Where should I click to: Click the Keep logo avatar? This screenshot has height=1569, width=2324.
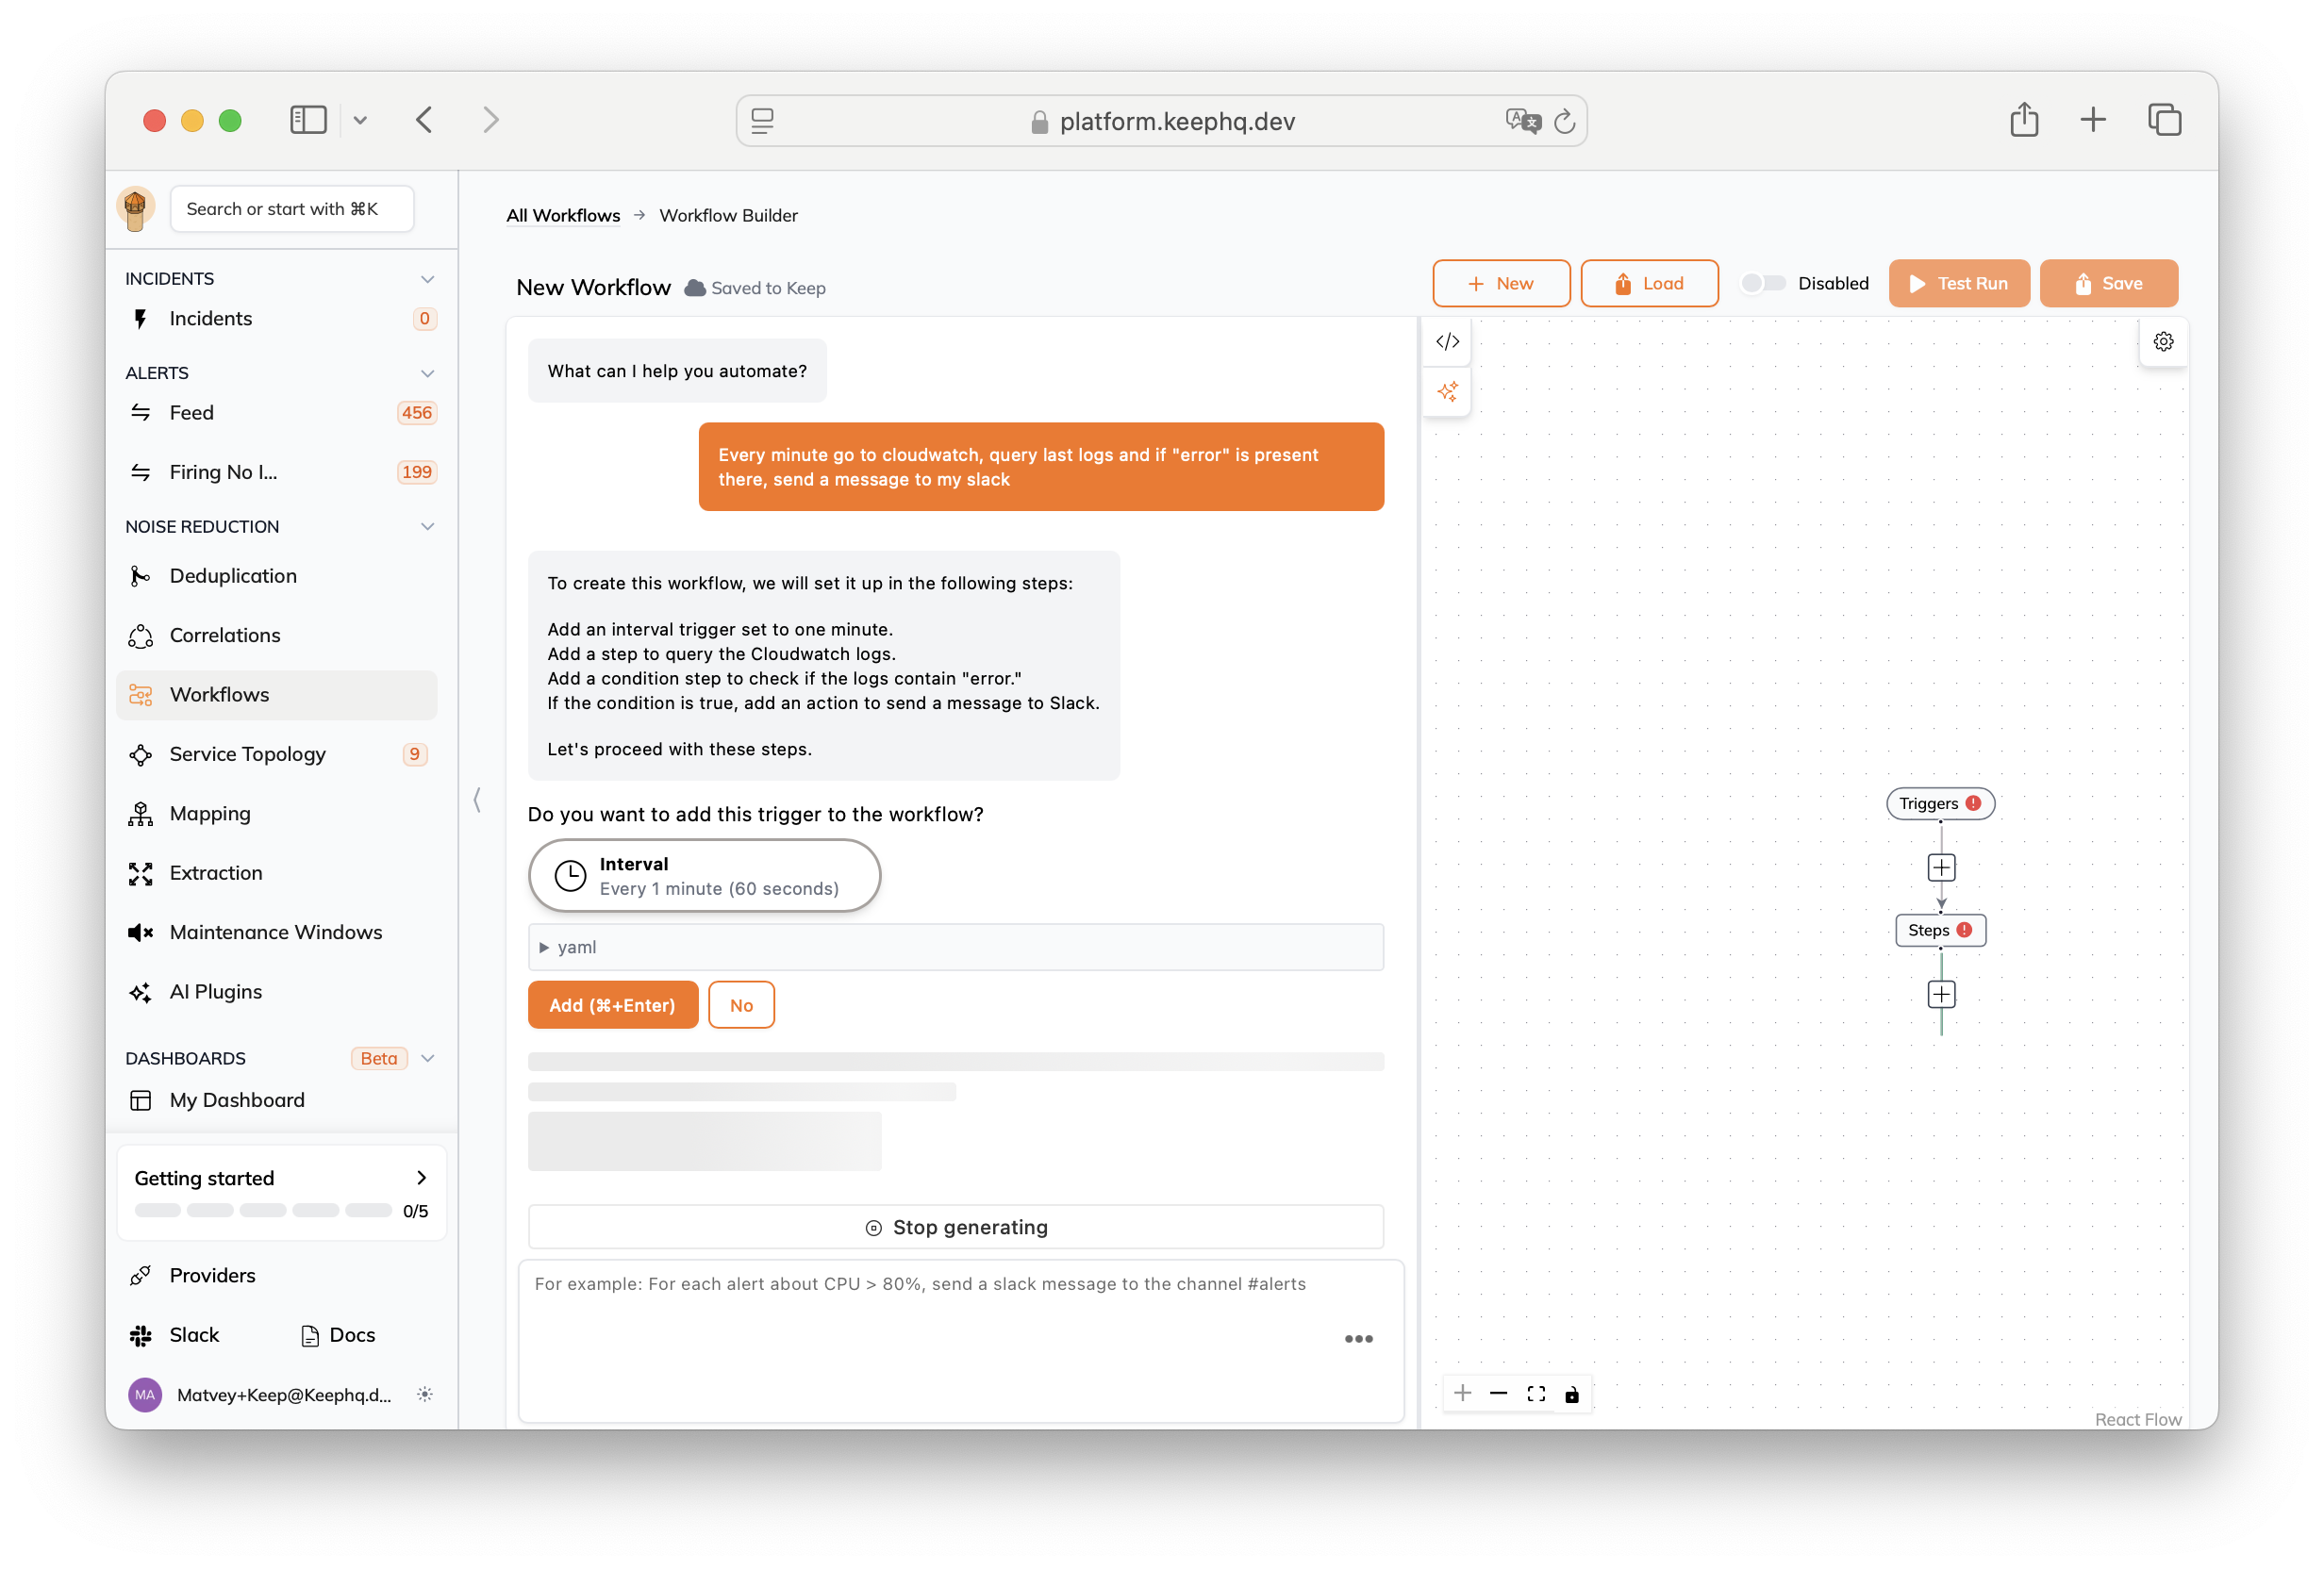(x=136, y=208)
